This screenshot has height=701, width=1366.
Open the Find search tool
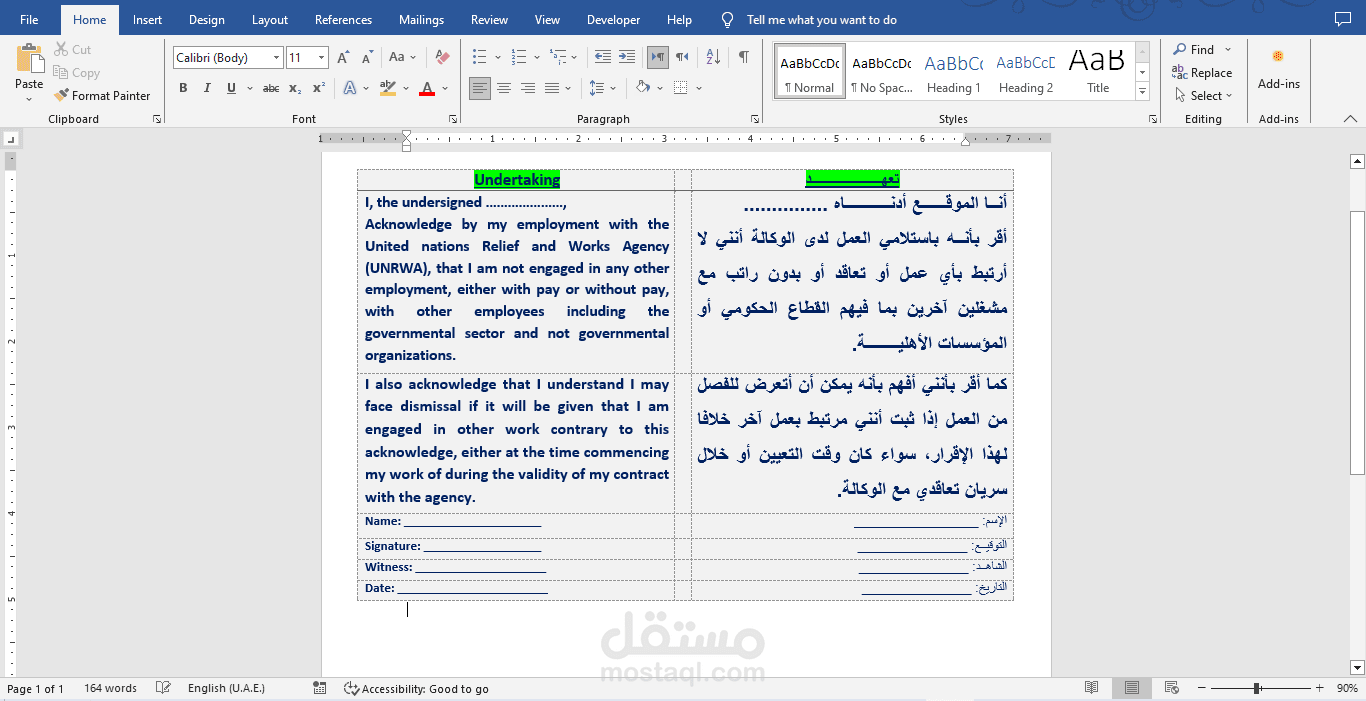tap(1194, 49)
